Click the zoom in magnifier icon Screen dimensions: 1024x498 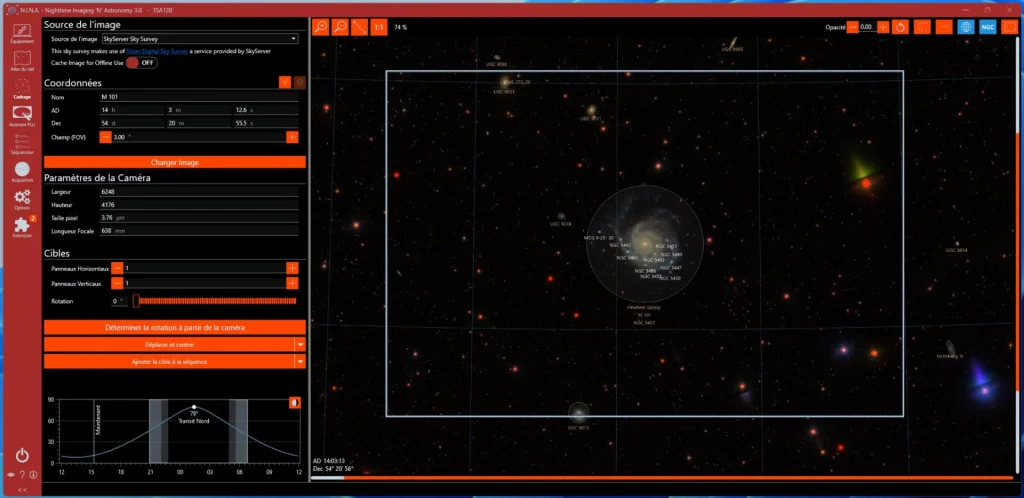pyautogui.click(x=321, y=27)
